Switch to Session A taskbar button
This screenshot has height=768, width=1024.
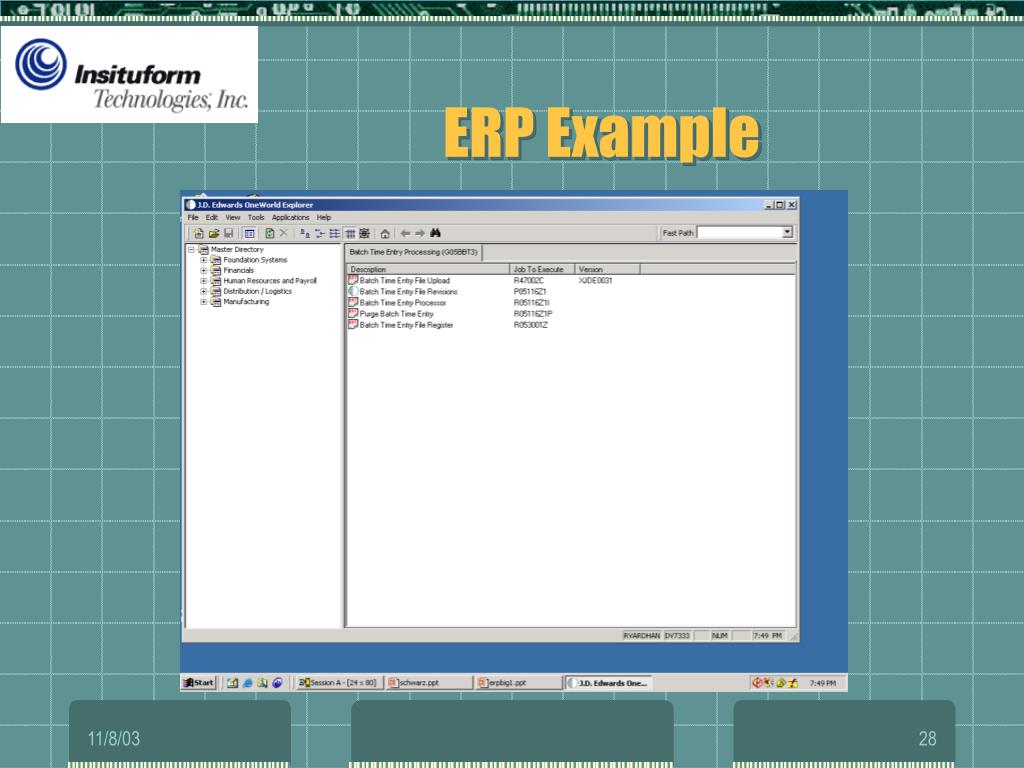(338, 682)
